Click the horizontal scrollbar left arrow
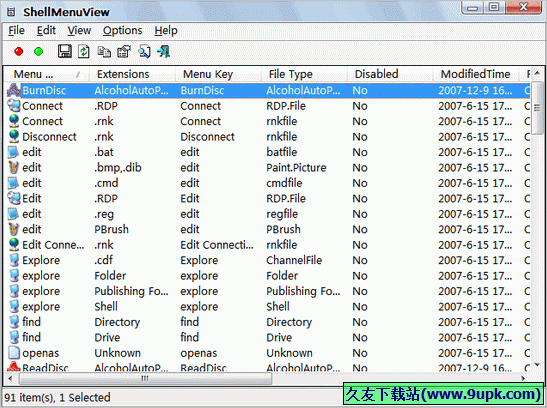547x408 pixels. point(10,378)
